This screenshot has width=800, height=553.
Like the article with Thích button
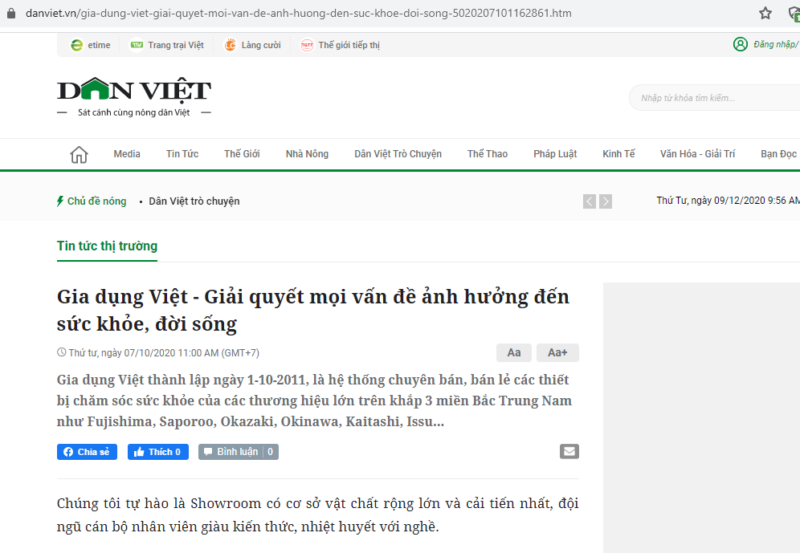click(x=158, y=451)
